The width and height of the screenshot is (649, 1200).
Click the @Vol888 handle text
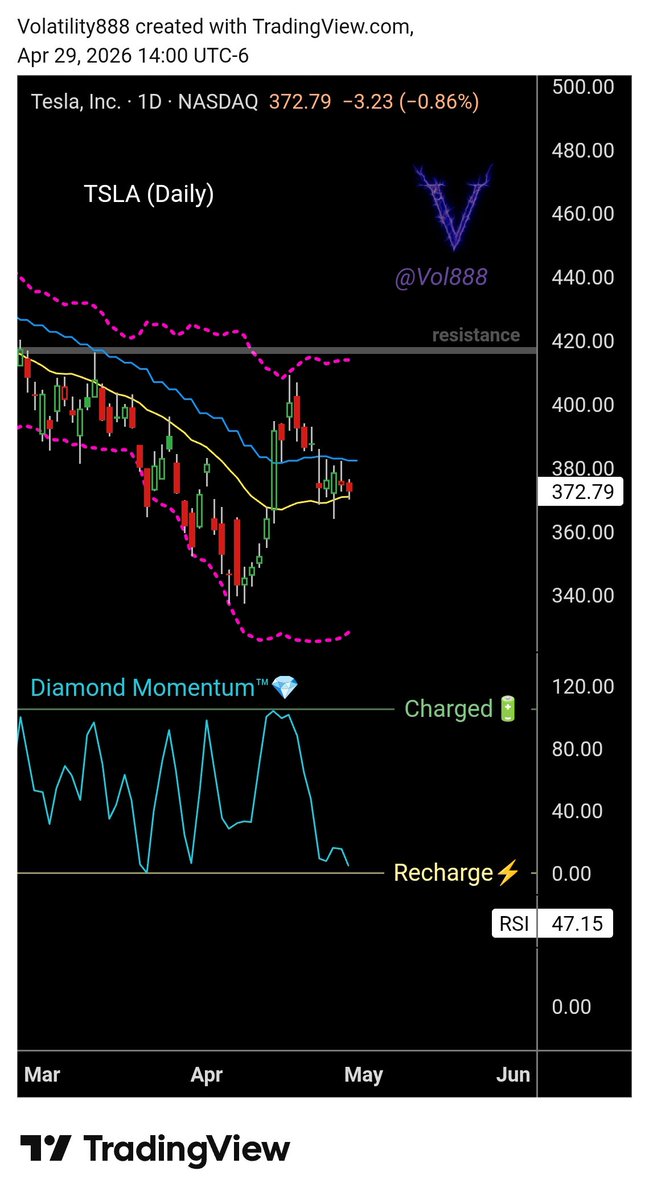coord(441,278)
